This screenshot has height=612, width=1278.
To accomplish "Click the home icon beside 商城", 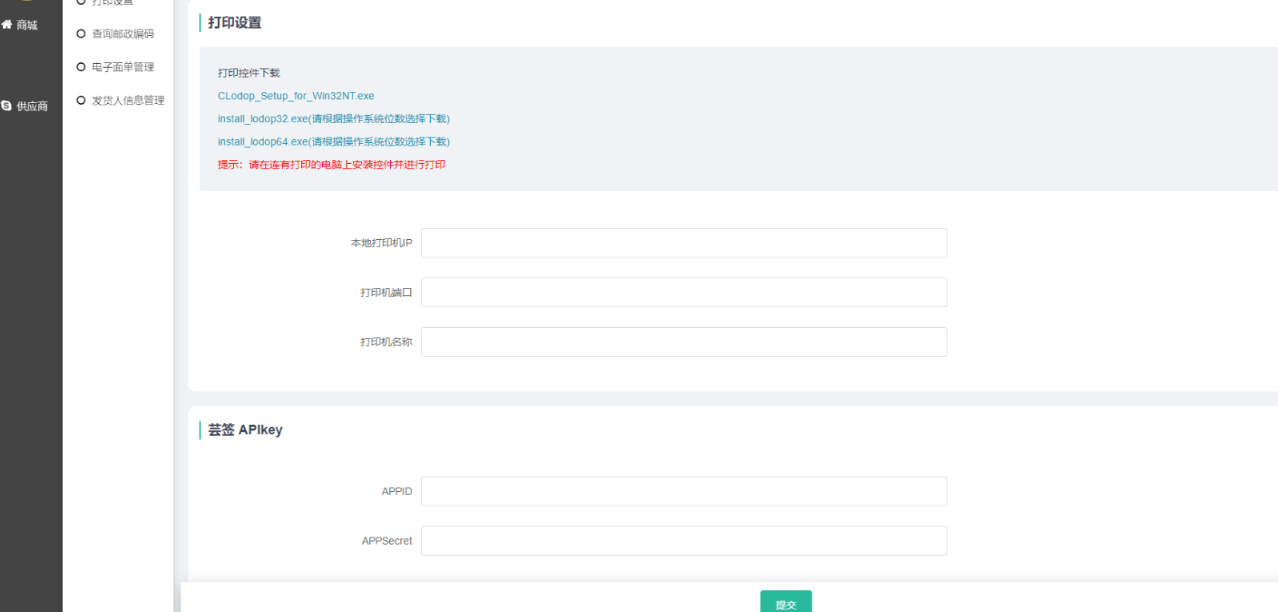I will click(x=6, y=25).
